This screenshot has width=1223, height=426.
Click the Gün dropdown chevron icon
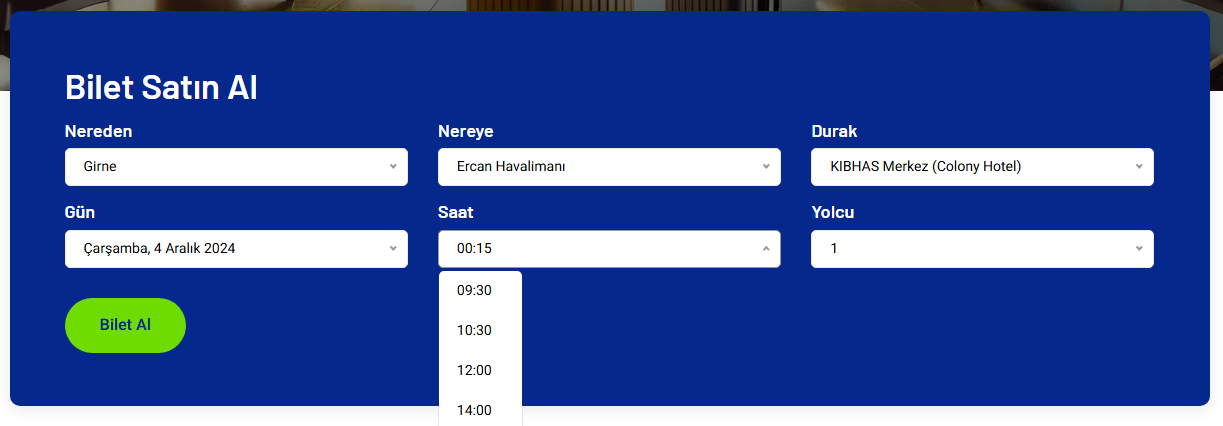point(393,249)
